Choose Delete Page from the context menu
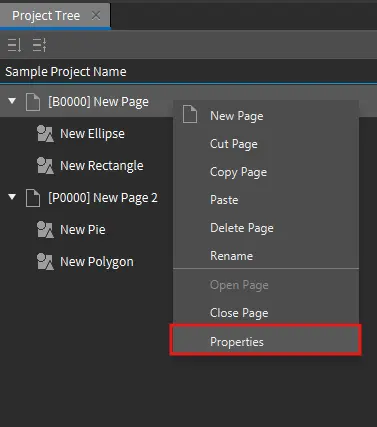The image size is (377, 427). coord(266,228)
